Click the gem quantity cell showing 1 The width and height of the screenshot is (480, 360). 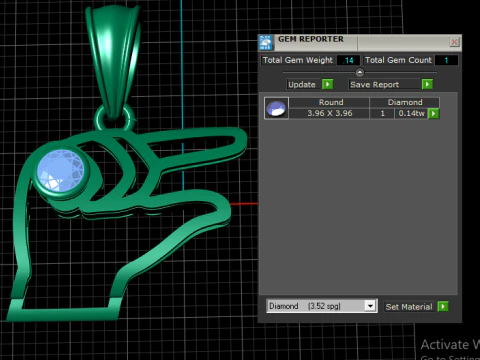382,113
